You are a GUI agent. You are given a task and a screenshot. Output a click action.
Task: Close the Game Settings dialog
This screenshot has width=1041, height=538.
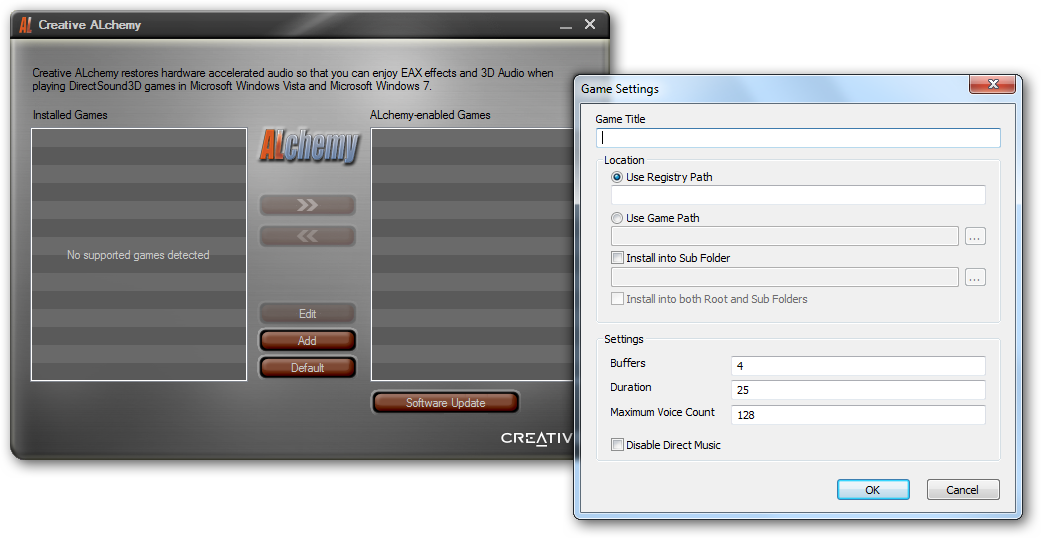[x=993, y=84]
